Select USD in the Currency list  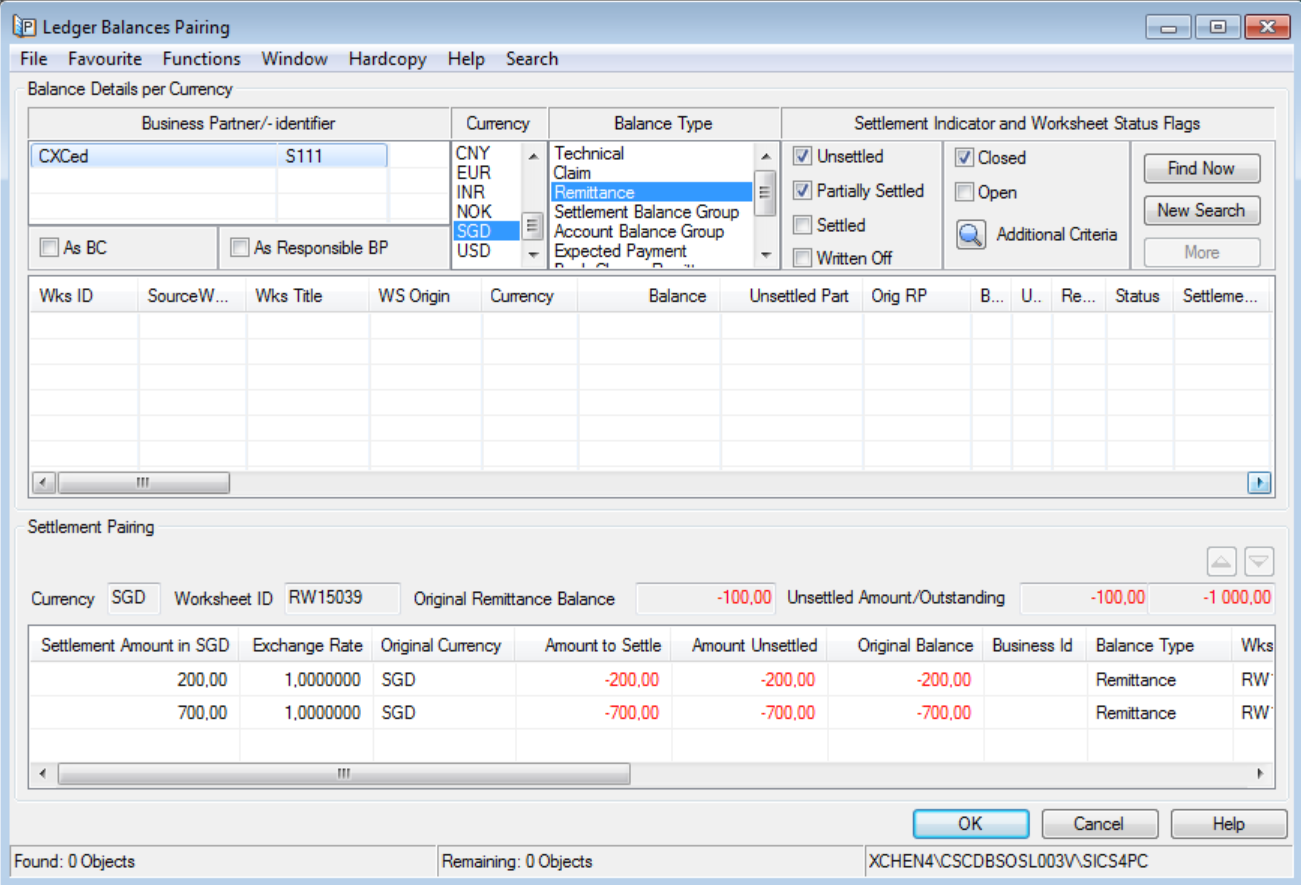point(474,251)
